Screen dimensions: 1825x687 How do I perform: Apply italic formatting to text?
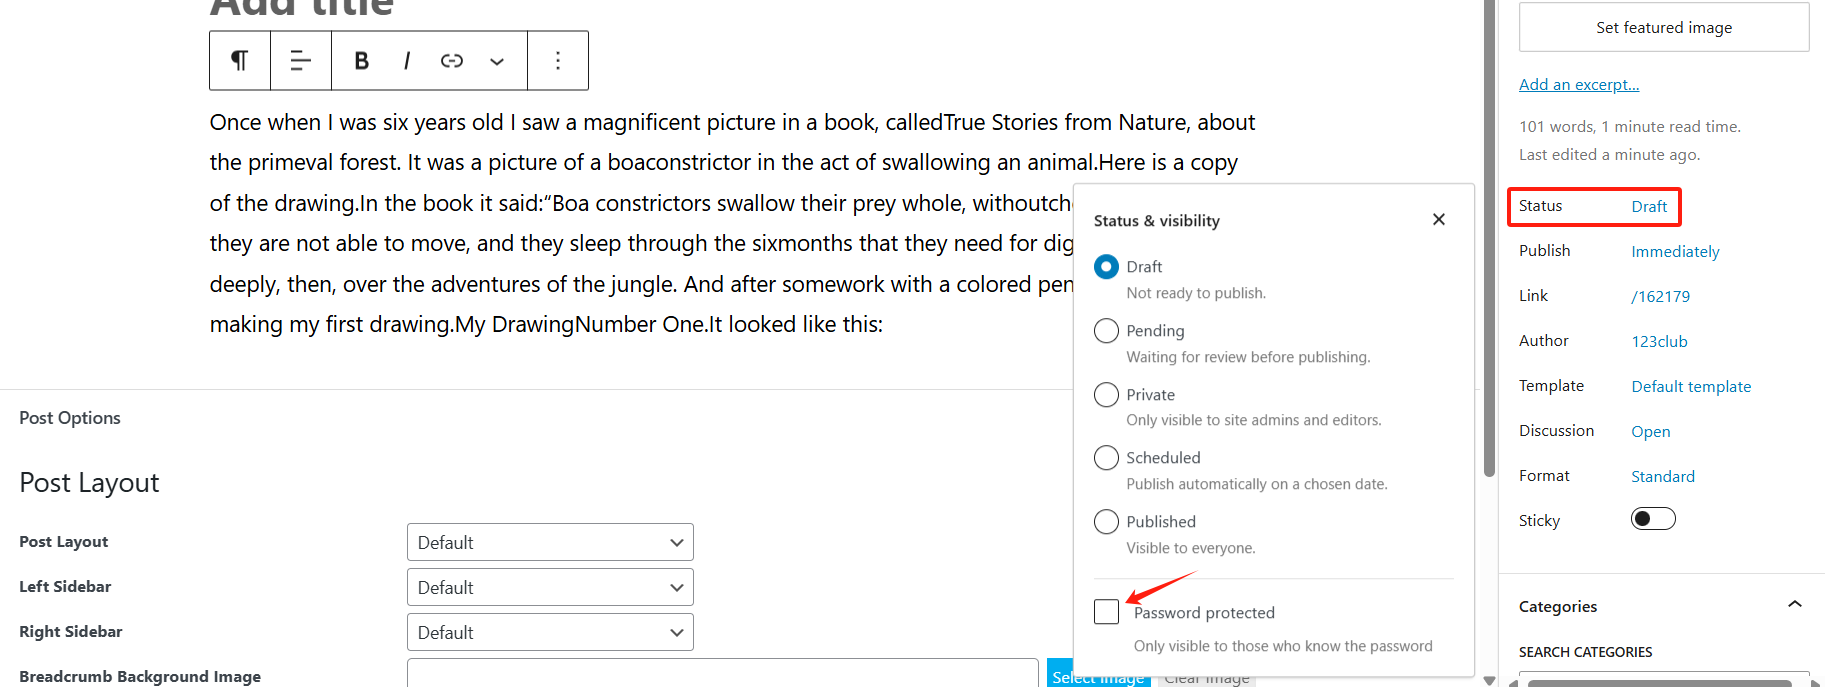pyautogui.click(x=406, y=60)
